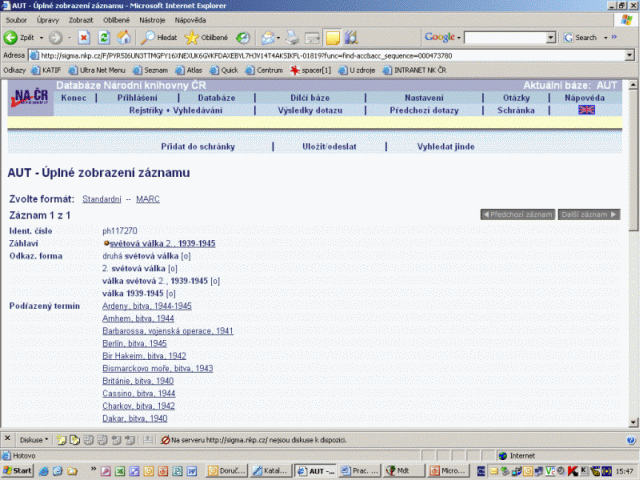Open heading světová válka 2., 1939-1945

click(x=162, y=244)
